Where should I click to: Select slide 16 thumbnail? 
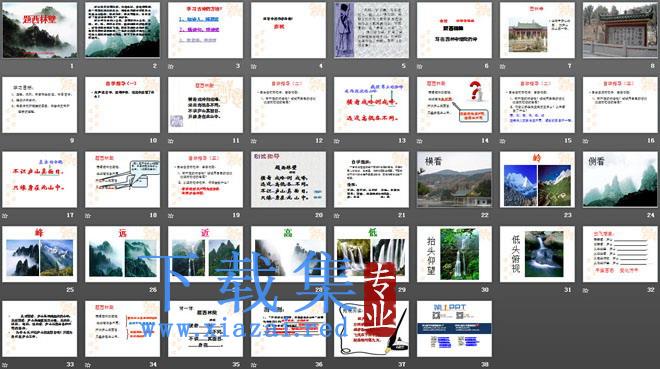point(620,105)
